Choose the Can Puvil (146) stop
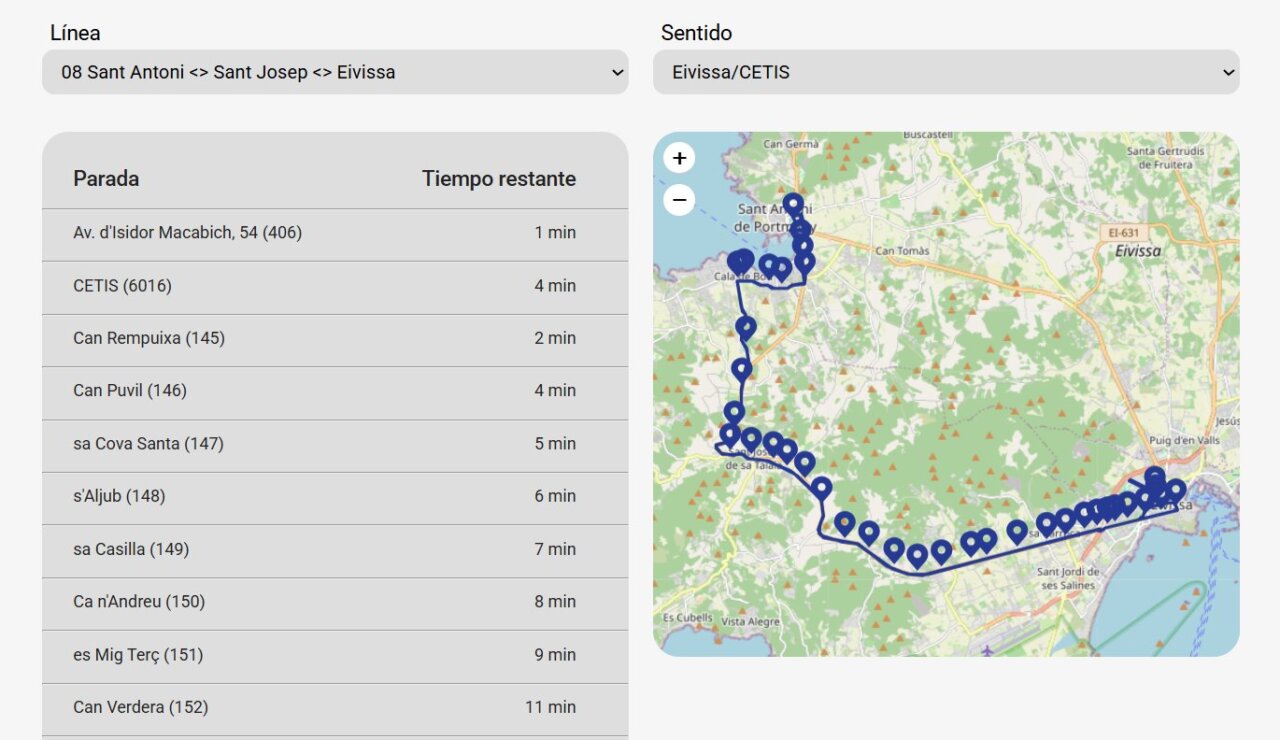The height and width of the screenshot is (740, 1280). [x=335, y=391]
